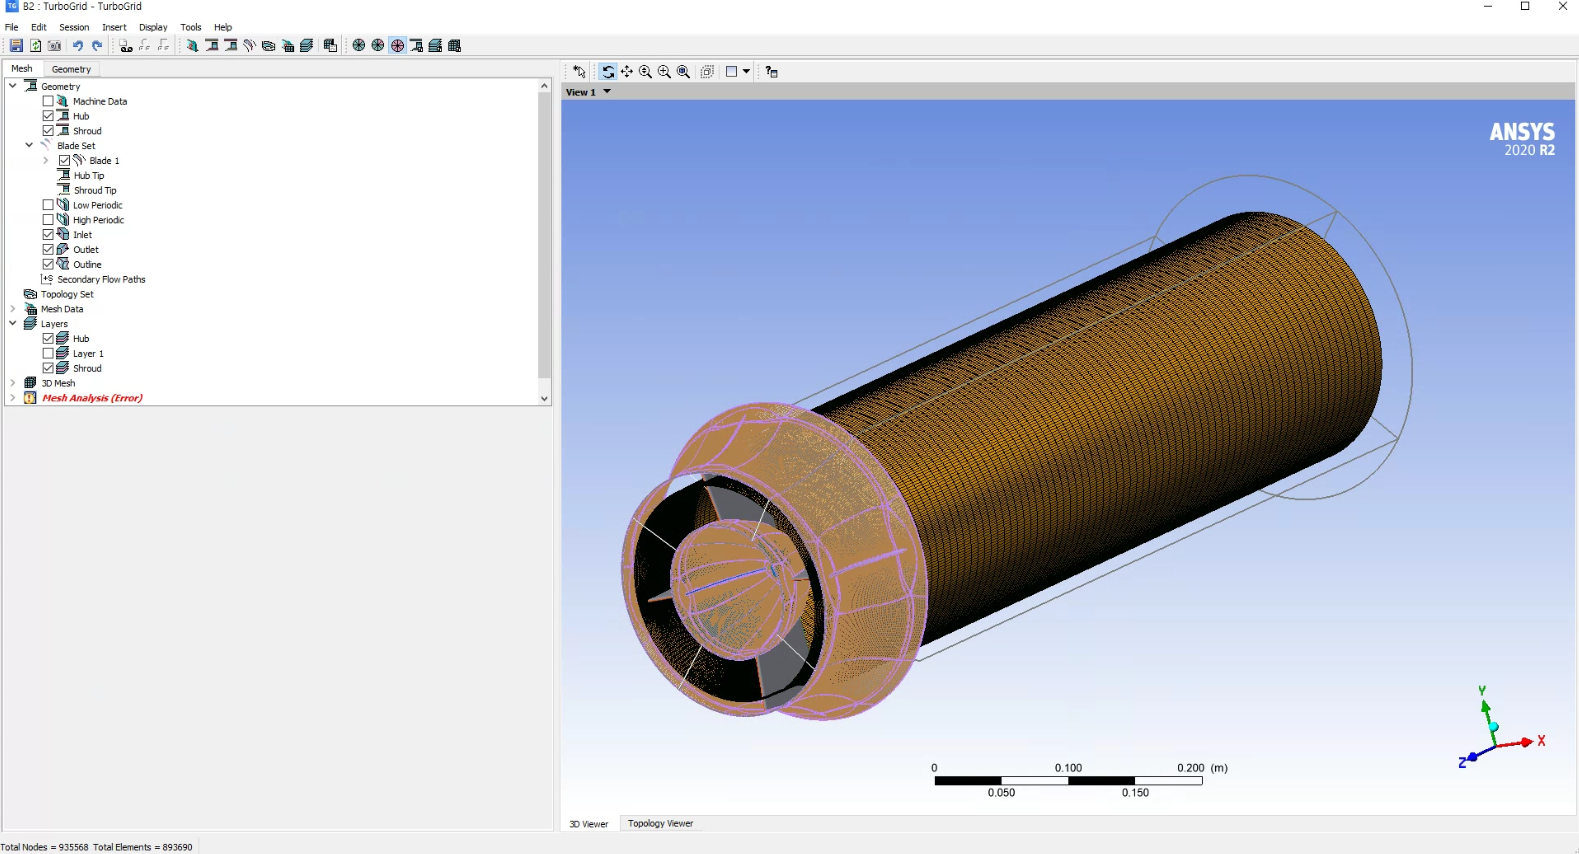Expand the Blade 1 node

[x=45, y=160]
